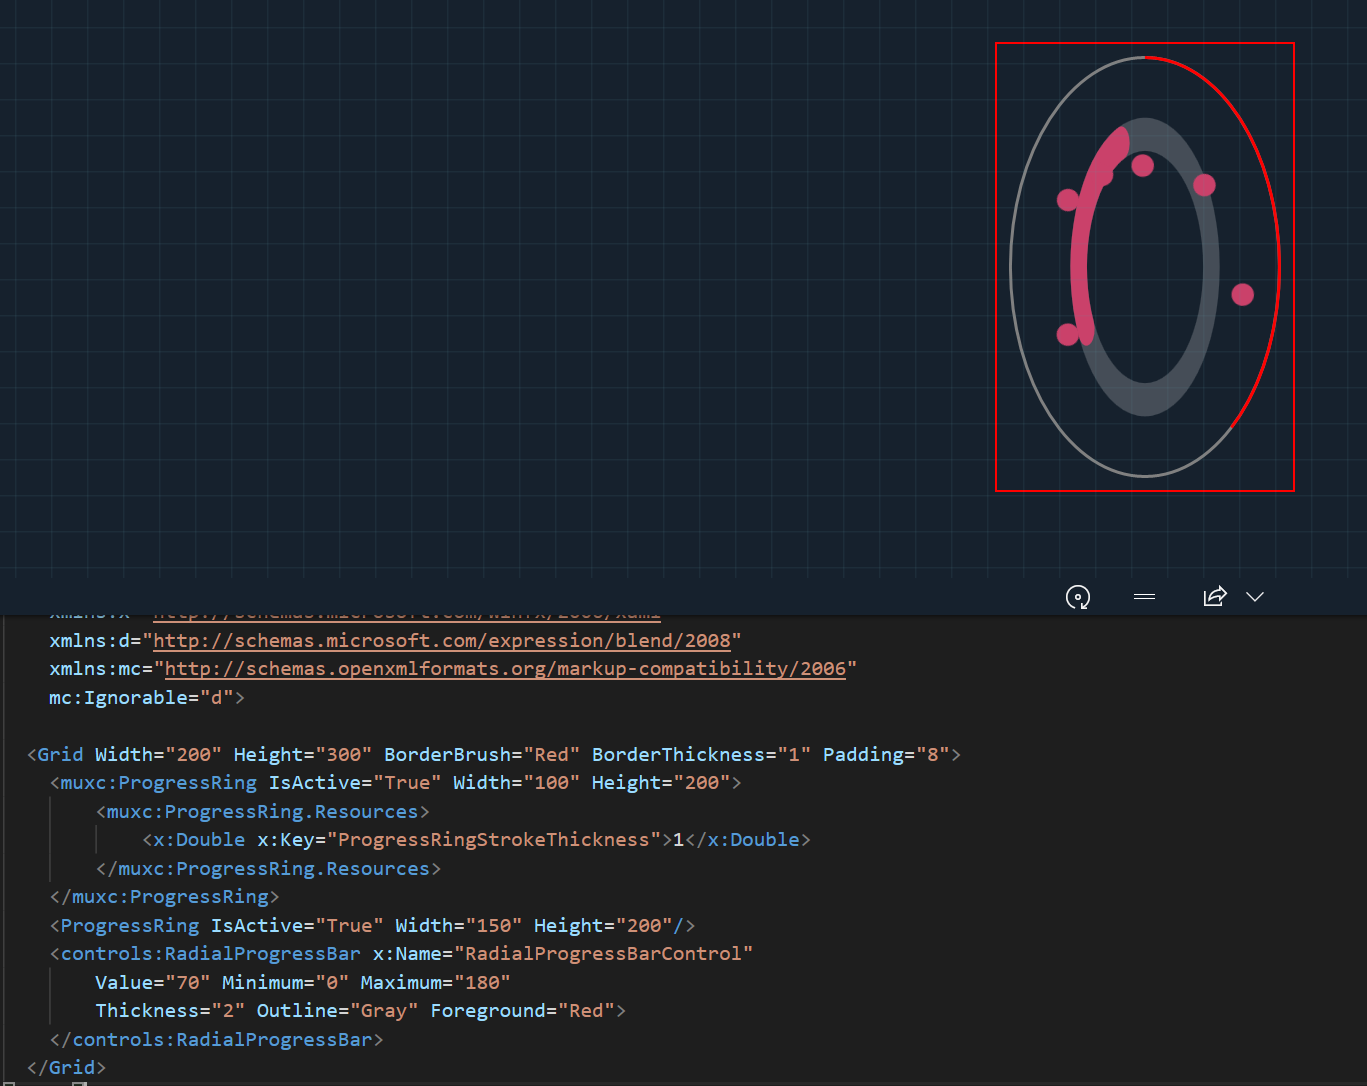Select the Value="70" attribute
1367x1086 pixels.
point(152,982)
